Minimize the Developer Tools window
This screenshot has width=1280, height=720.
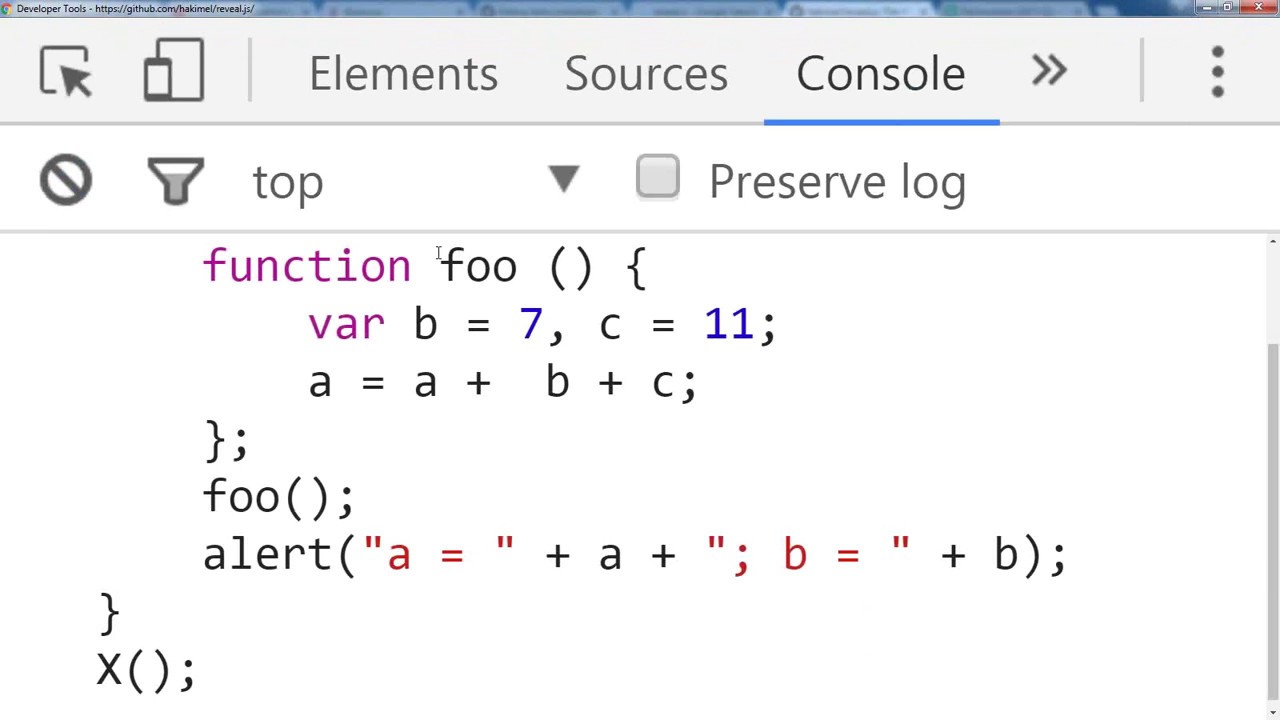[1206, 8]
